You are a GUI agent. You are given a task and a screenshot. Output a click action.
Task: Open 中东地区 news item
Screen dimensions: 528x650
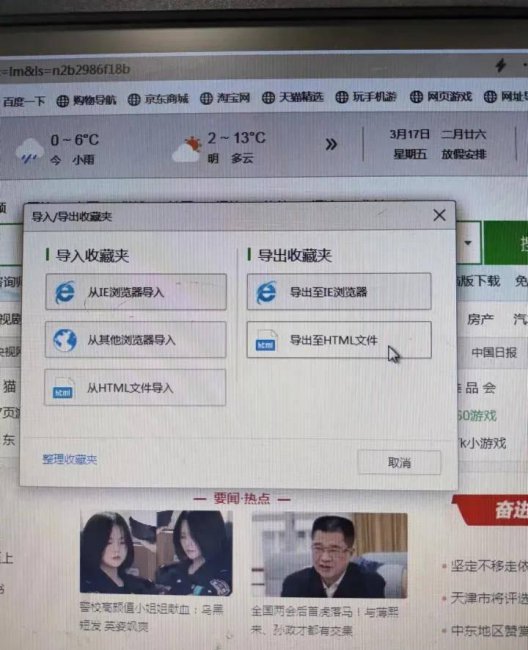click(x=489, y=631)
